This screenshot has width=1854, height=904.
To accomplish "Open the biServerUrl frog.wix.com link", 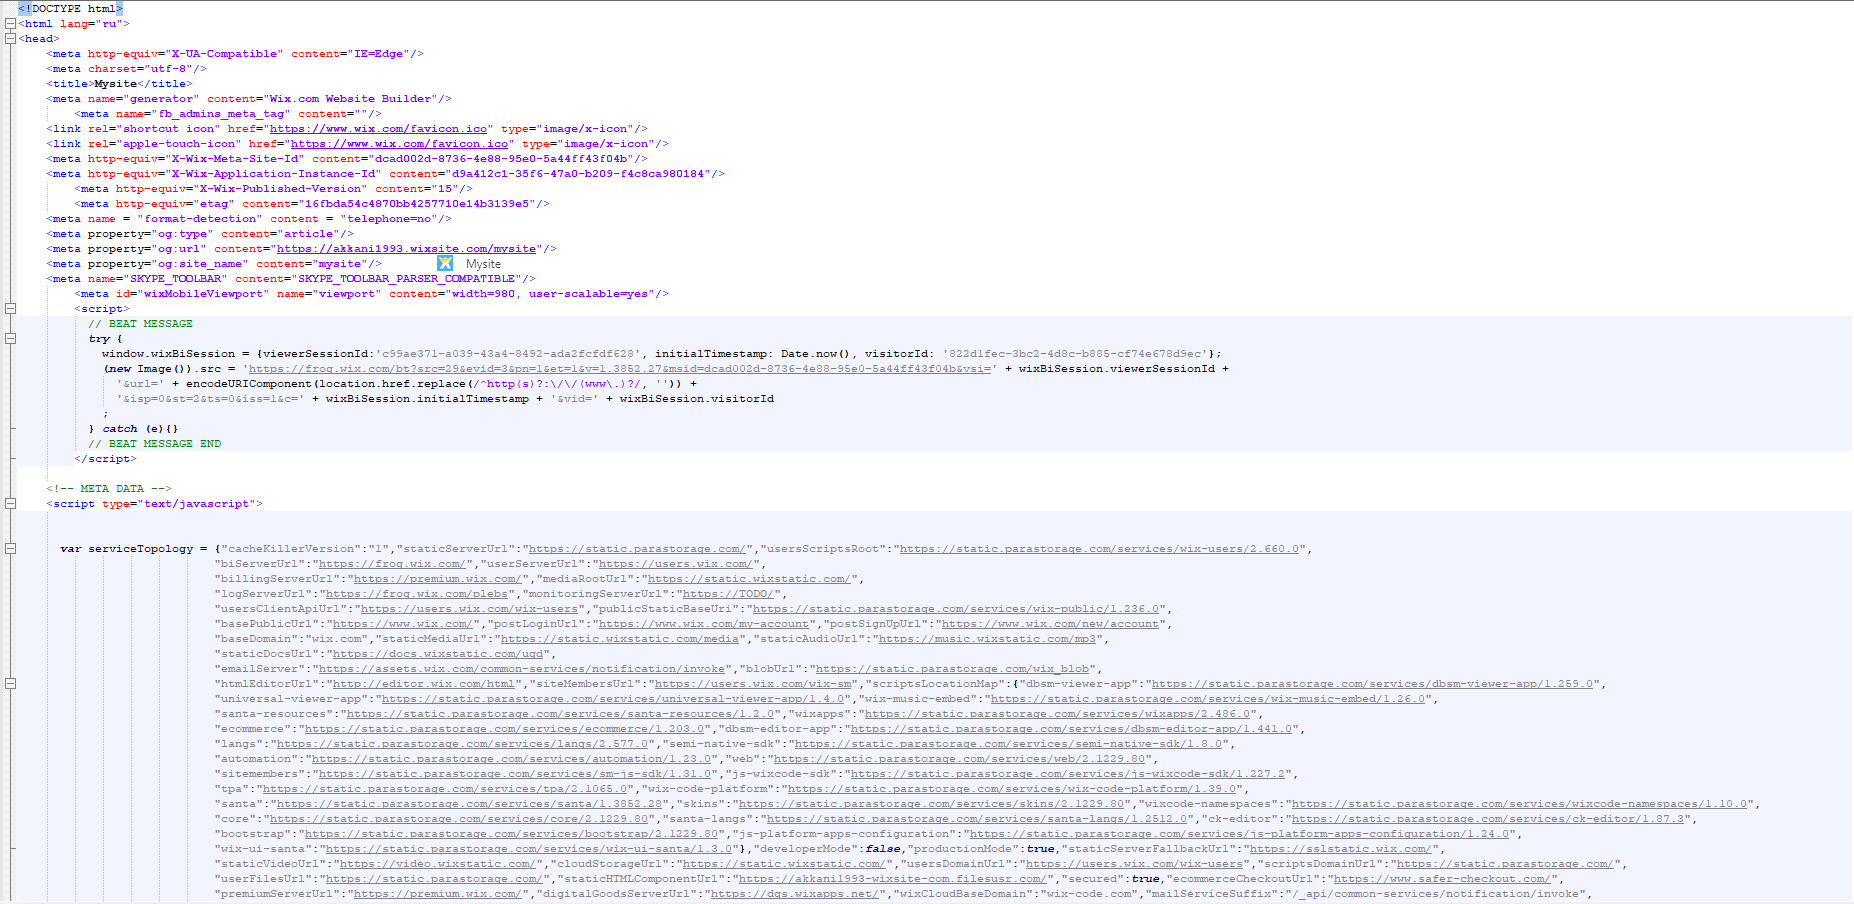I will pyautogui.click(x=392, y=564).
